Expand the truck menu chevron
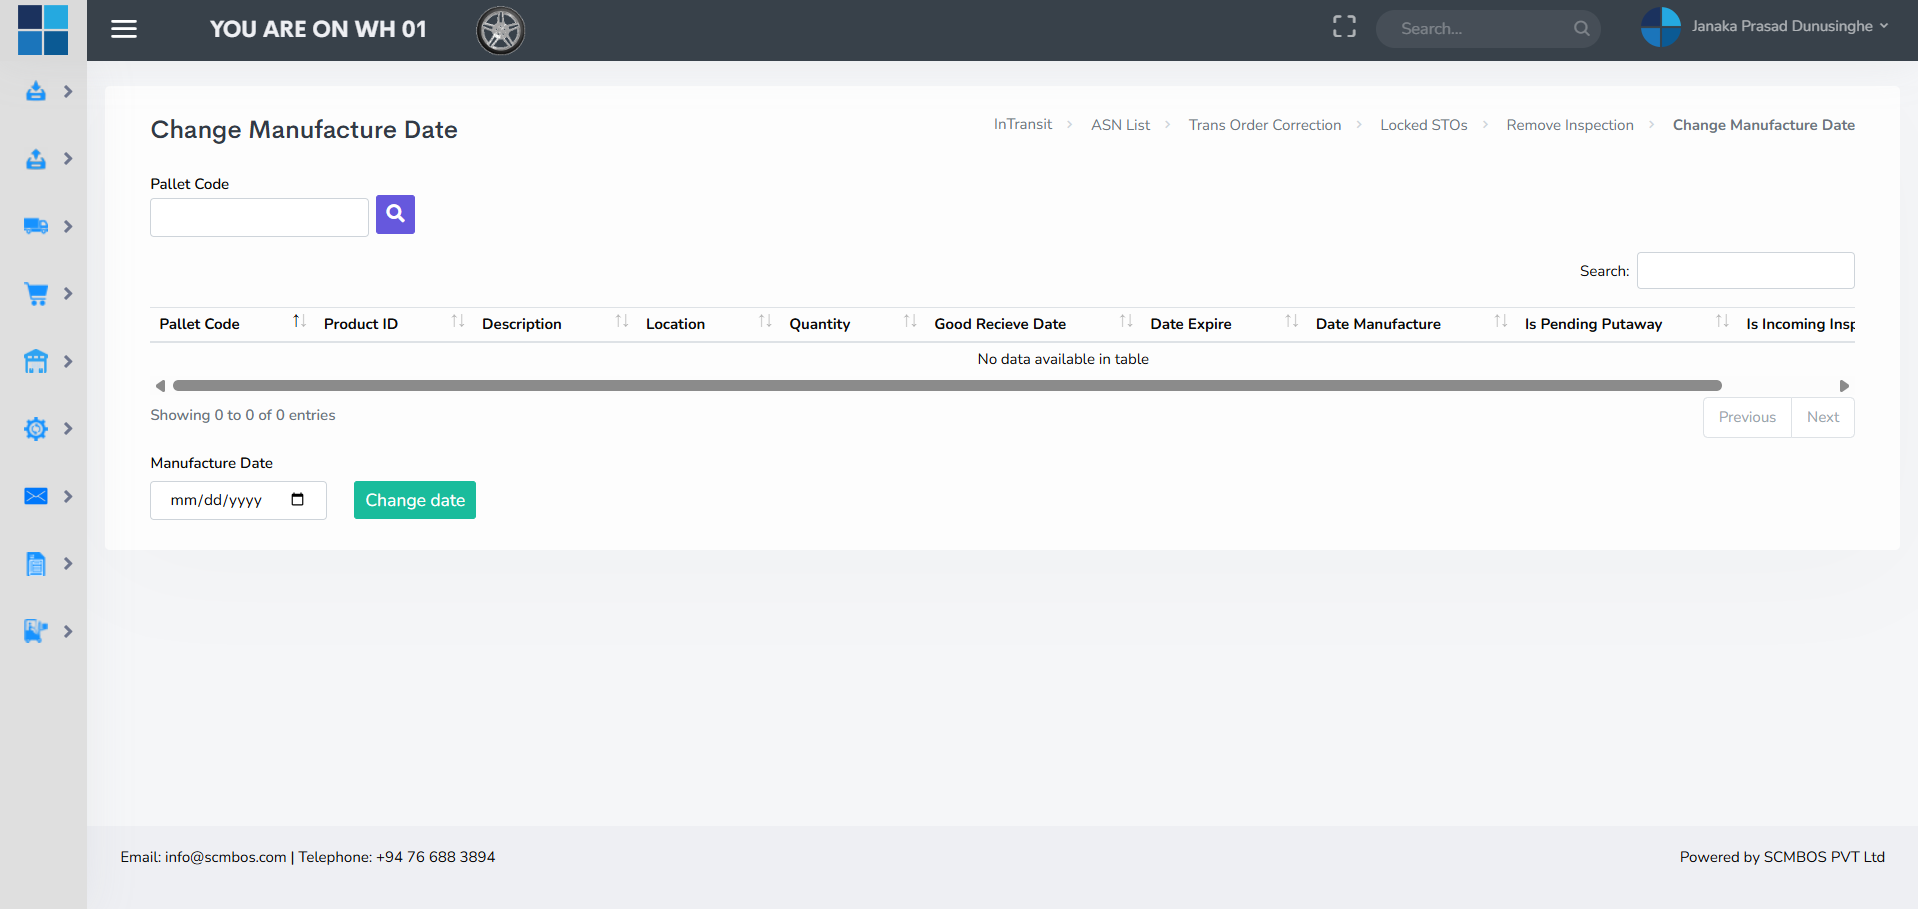 pos(68,226)
